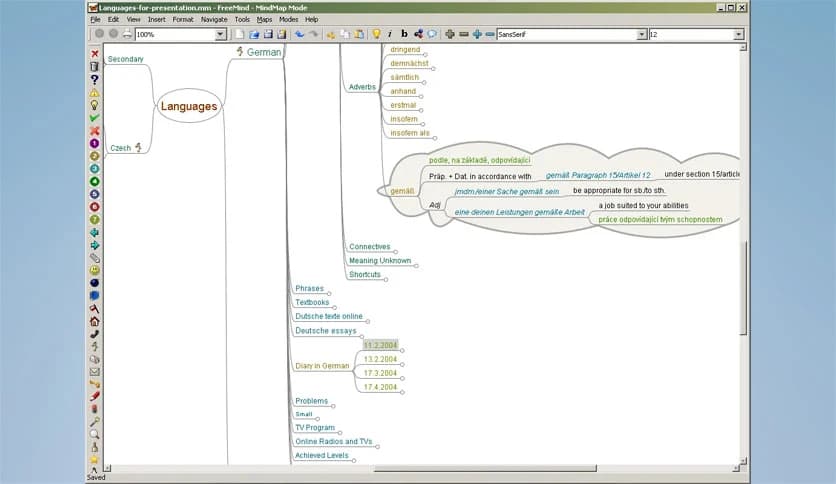Viewport: 836px width, 484px height.
Task: Click the paste clipboard icon
Action: click(359, 34)
